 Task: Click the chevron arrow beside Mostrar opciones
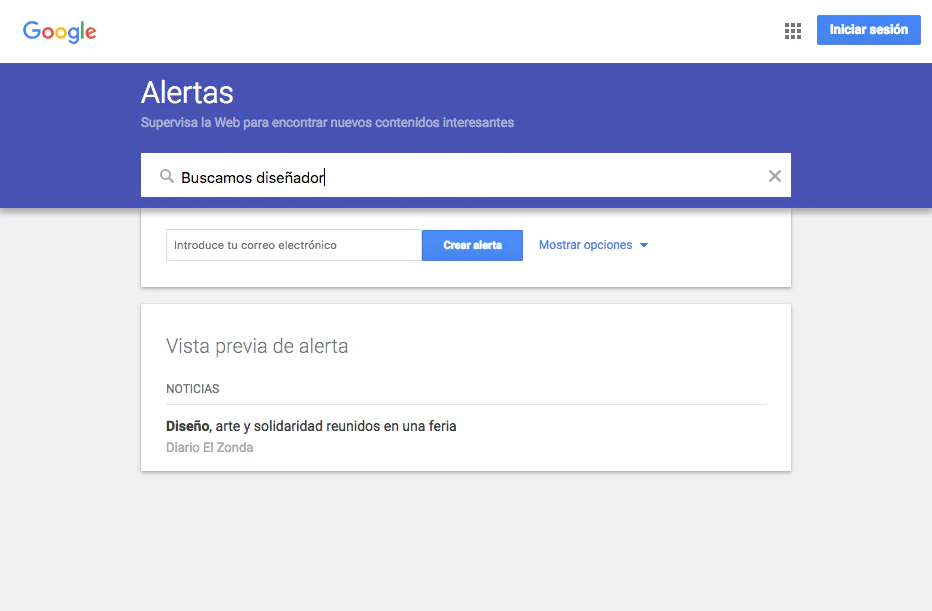coord(645,245)
